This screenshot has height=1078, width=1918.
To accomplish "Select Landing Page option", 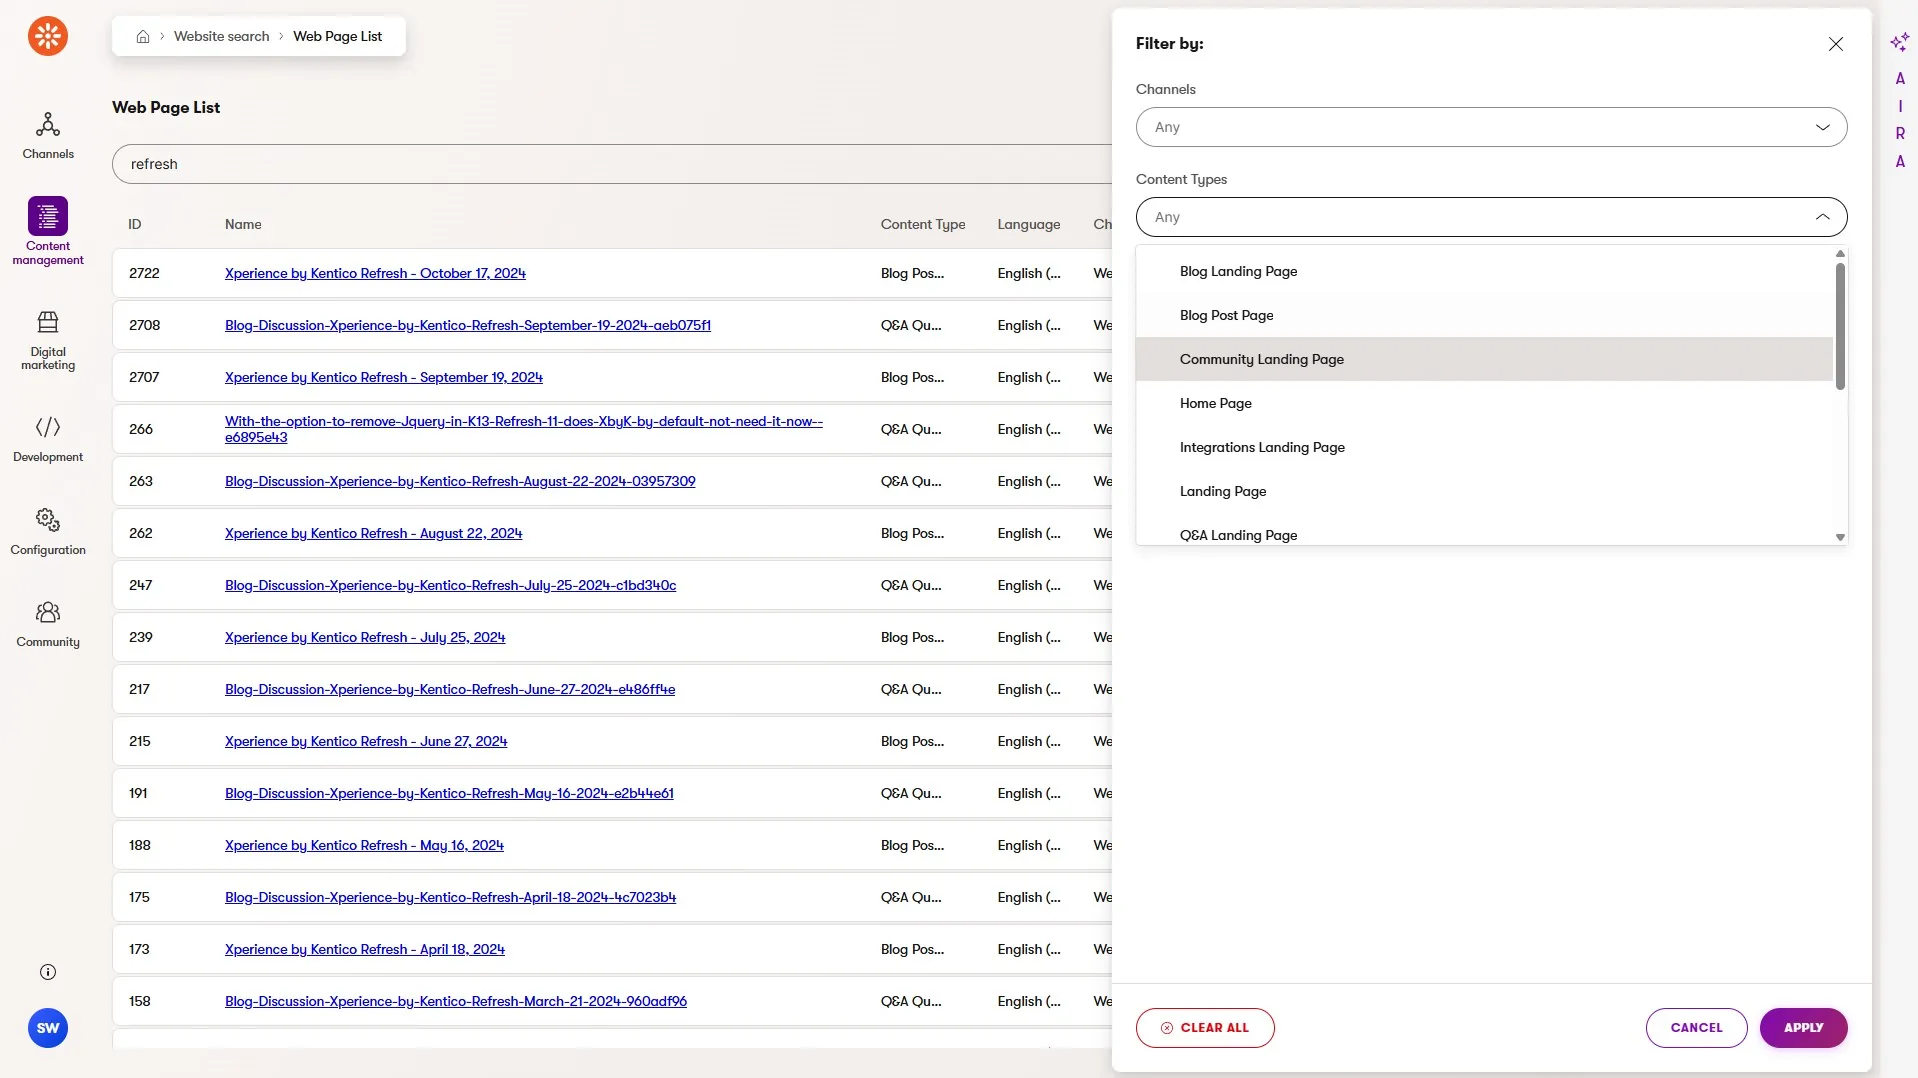I will point(1484,491).
